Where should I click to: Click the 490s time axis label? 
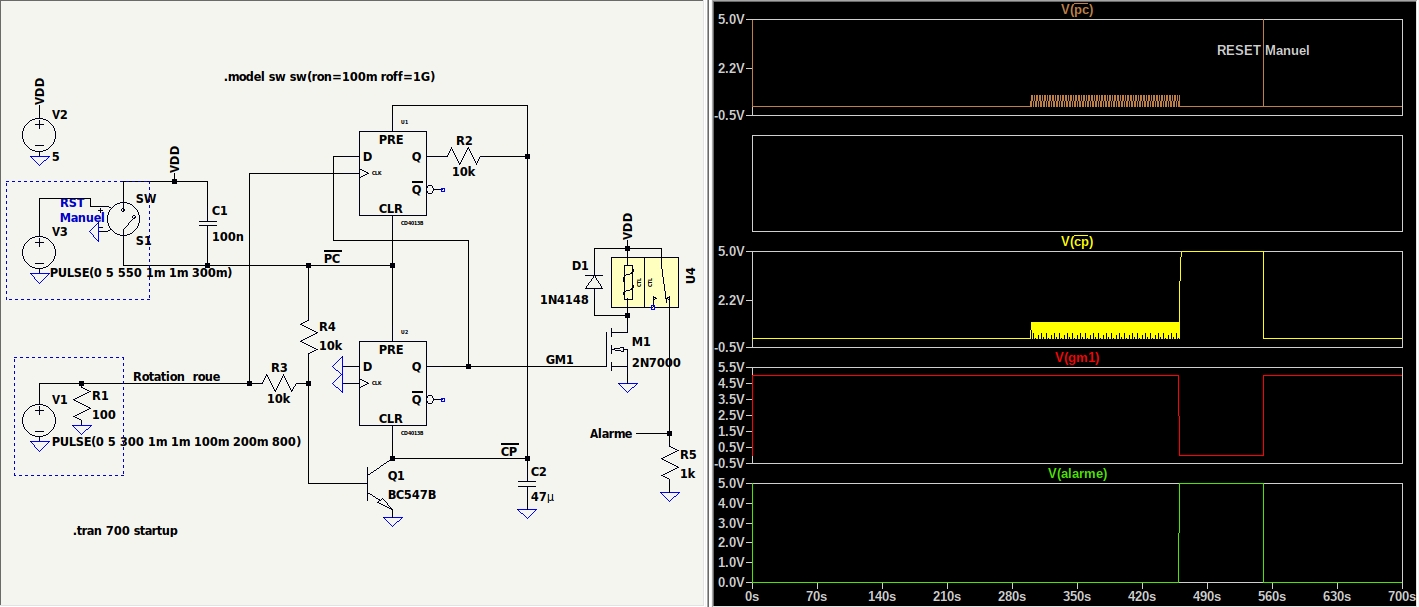pyautogui.click(x=1206, y=596)
